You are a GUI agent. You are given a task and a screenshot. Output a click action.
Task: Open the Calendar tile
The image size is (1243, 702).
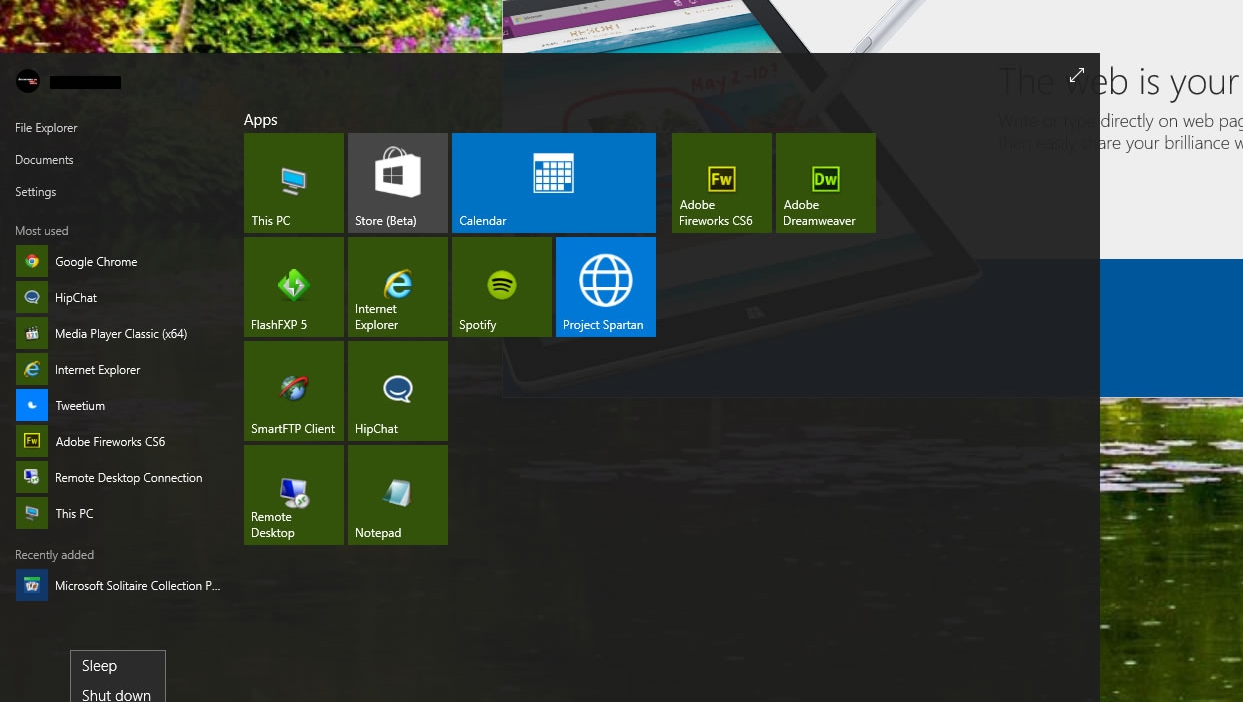[554, 183]
